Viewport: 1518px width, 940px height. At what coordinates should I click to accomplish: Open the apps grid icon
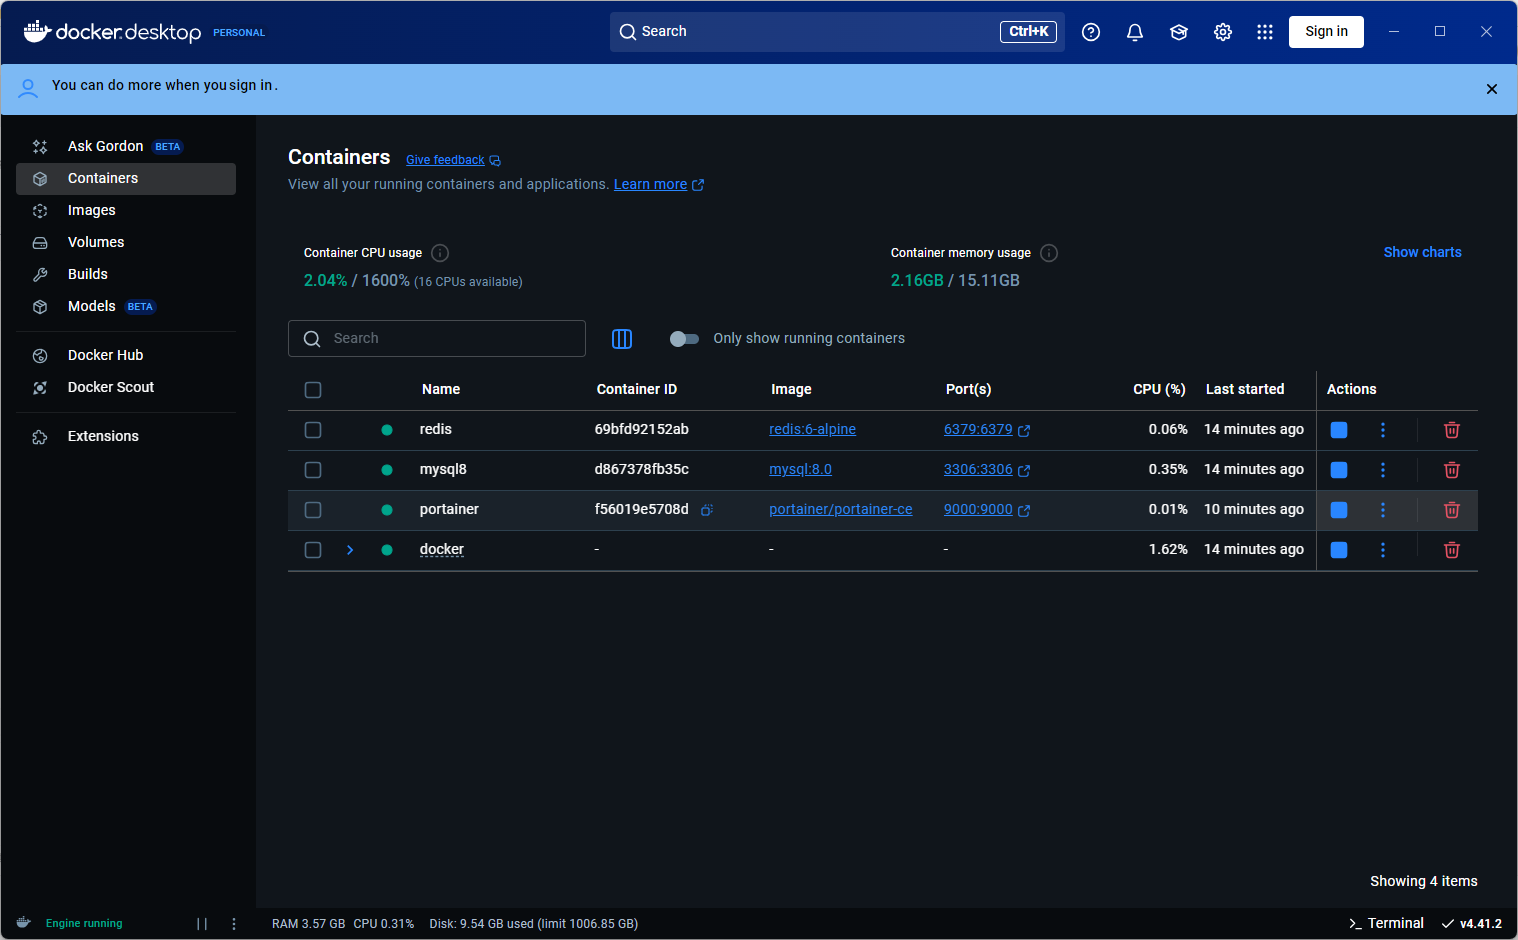tap(1265, 32)
